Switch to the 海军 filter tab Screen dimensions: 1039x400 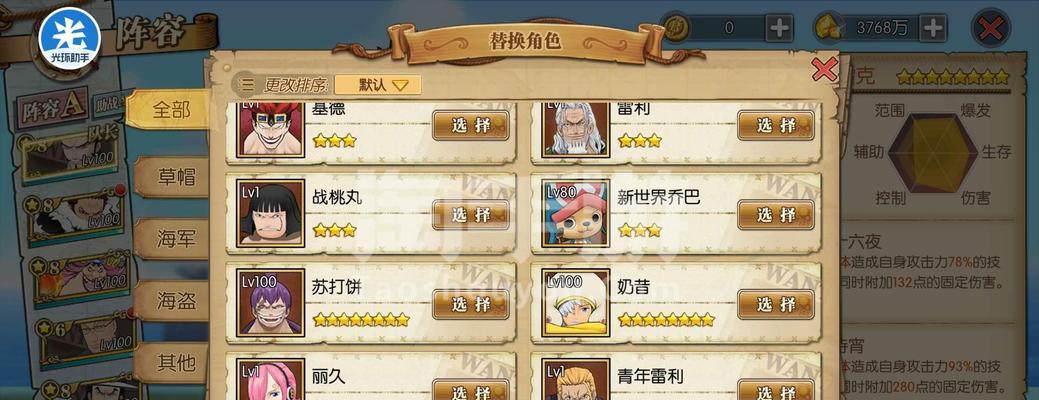[x=173, y=239]
